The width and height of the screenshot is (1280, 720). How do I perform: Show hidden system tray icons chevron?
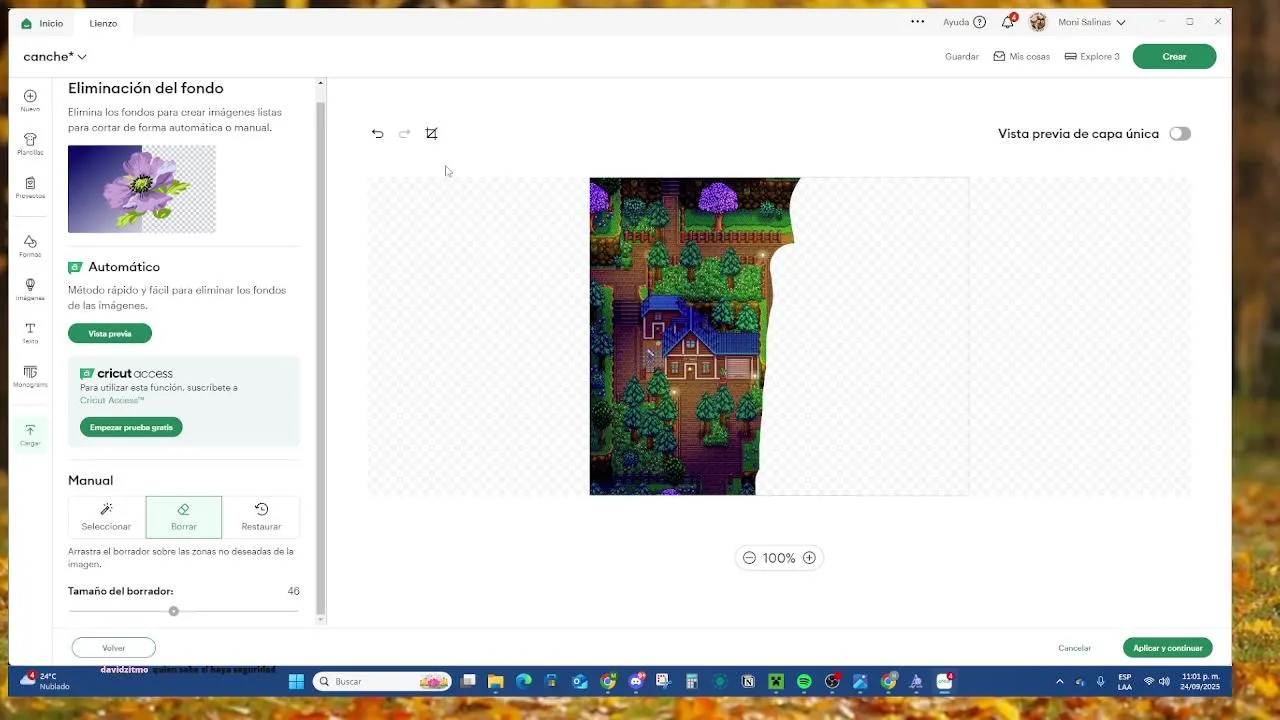[1060, 682]
